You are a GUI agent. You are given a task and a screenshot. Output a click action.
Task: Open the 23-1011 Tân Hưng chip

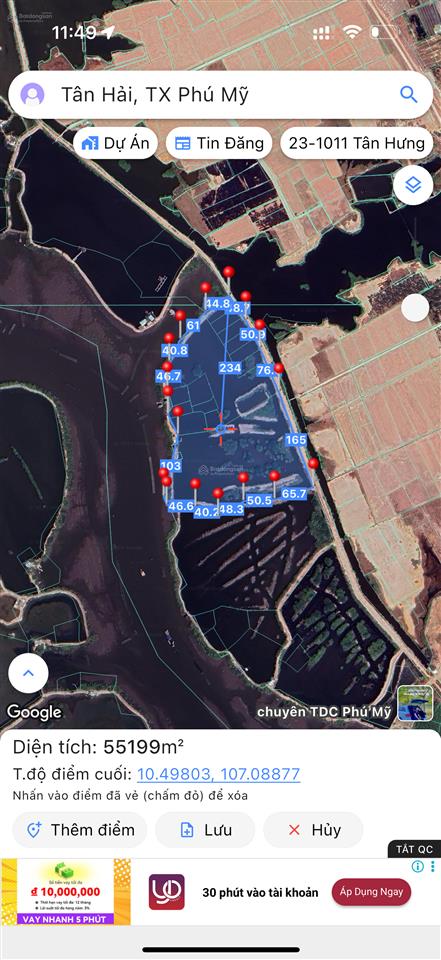[x=356, y=144]
